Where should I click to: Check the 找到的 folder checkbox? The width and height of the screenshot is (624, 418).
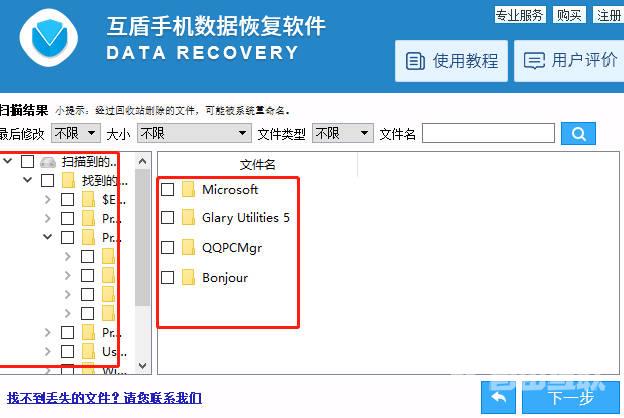click(47, 180)
